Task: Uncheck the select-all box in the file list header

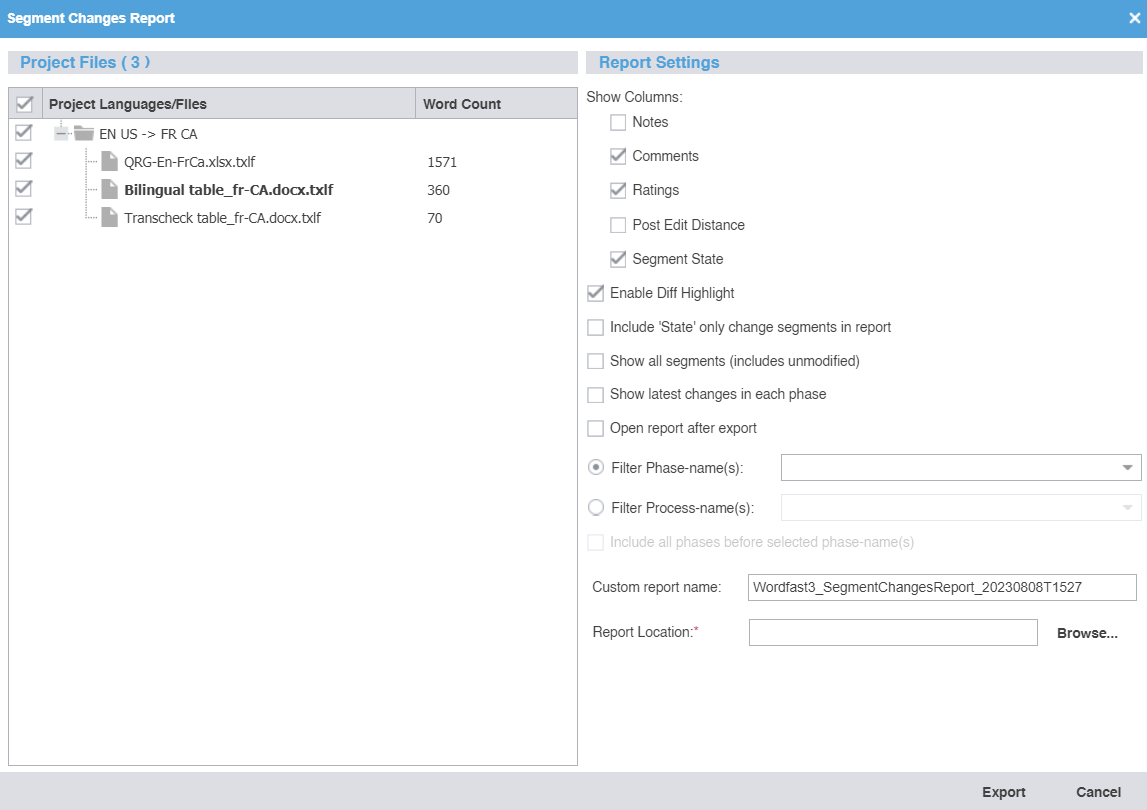Action: [23, 103]
